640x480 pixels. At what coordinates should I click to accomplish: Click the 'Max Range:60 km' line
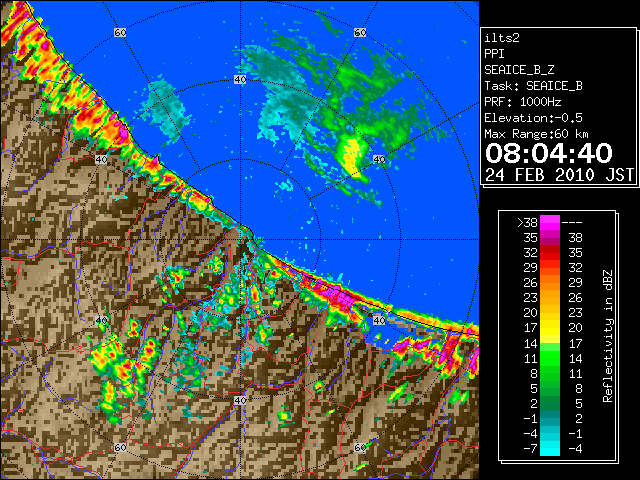click(536, 134)
